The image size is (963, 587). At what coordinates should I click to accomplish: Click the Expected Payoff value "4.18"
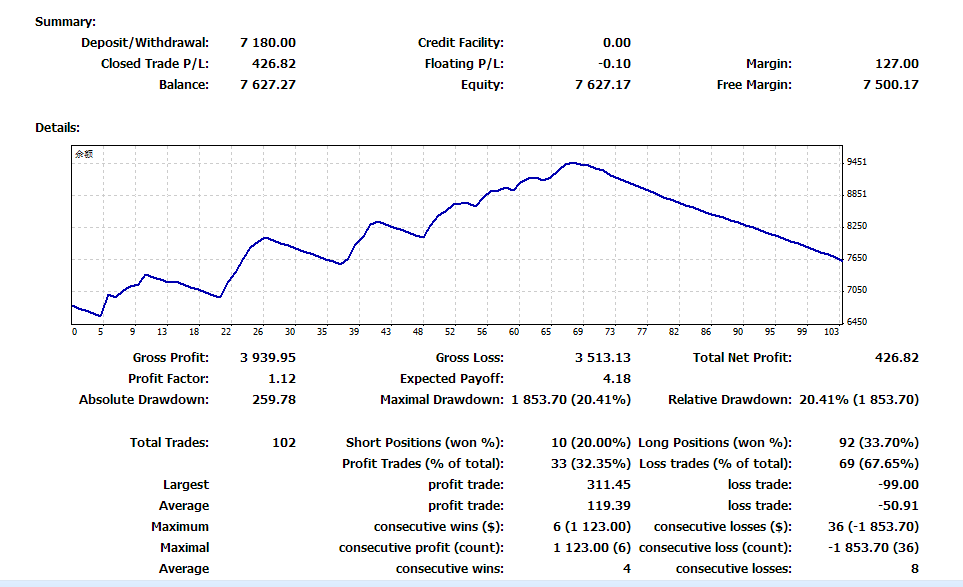[x=617, y=378]
